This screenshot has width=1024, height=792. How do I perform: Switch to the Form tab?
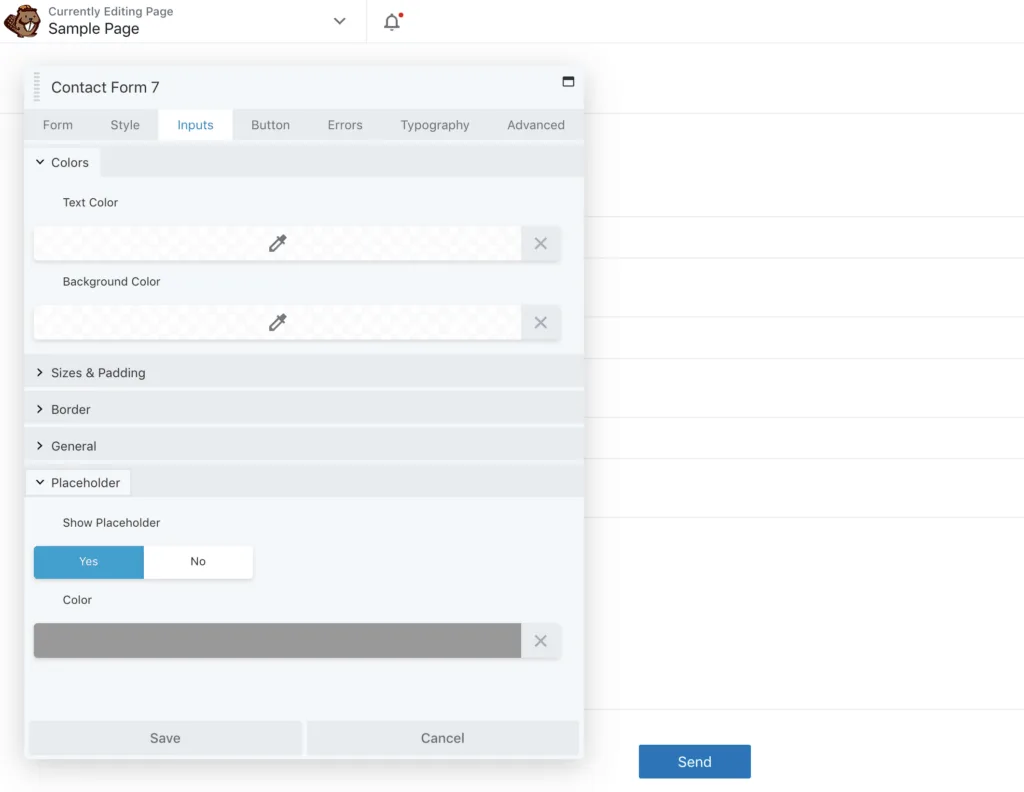click(x=58, y=125)
